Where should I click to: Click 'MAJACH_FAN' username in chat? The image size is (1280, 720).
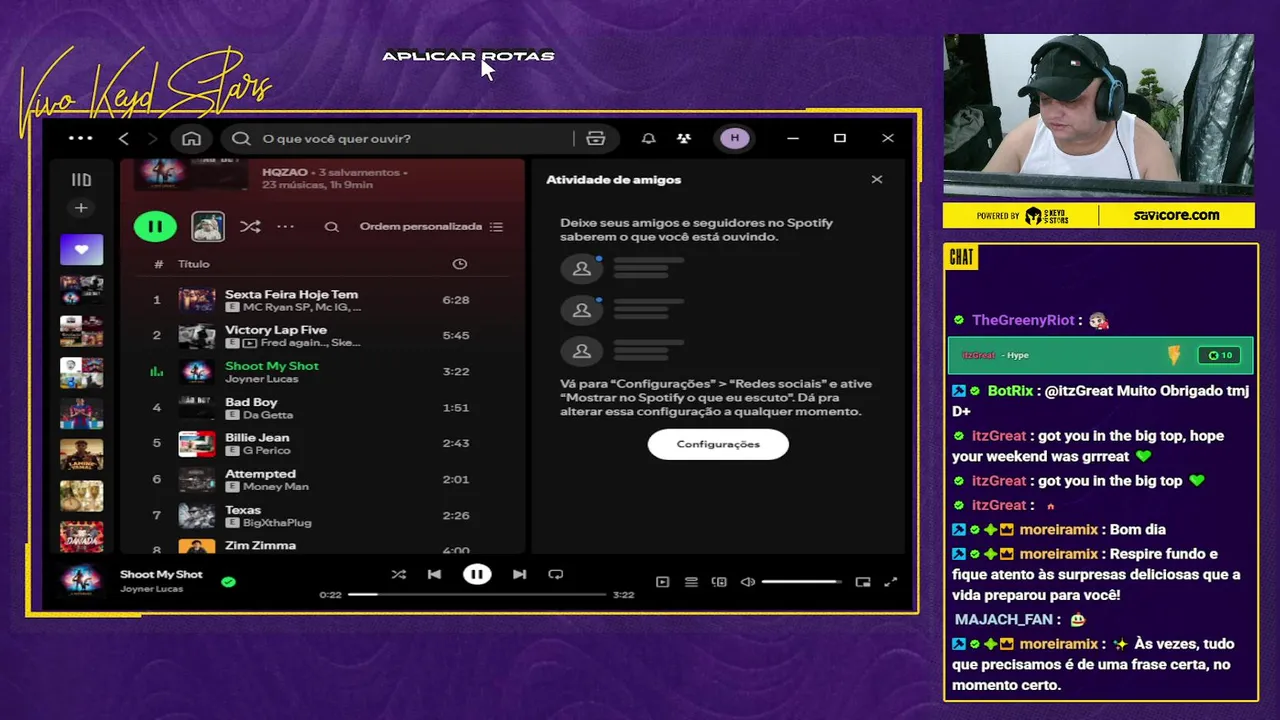point(1003,619)
